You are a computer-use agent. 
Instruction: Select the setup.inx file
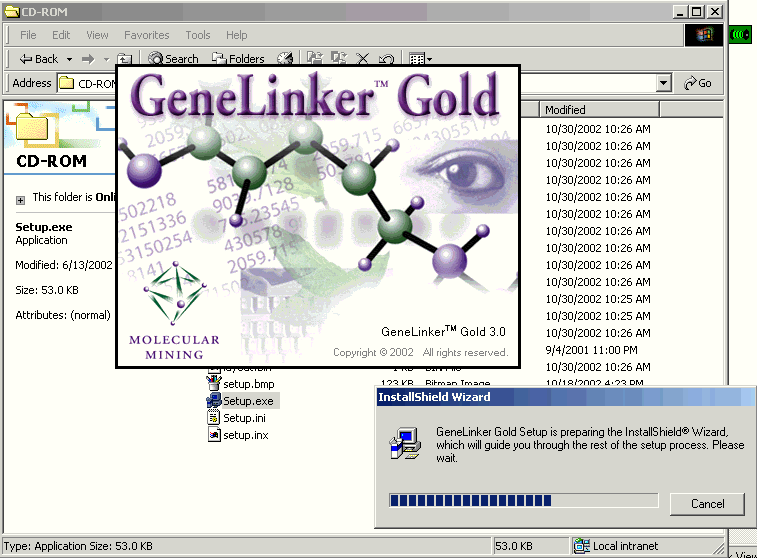[x=246, y=435]
